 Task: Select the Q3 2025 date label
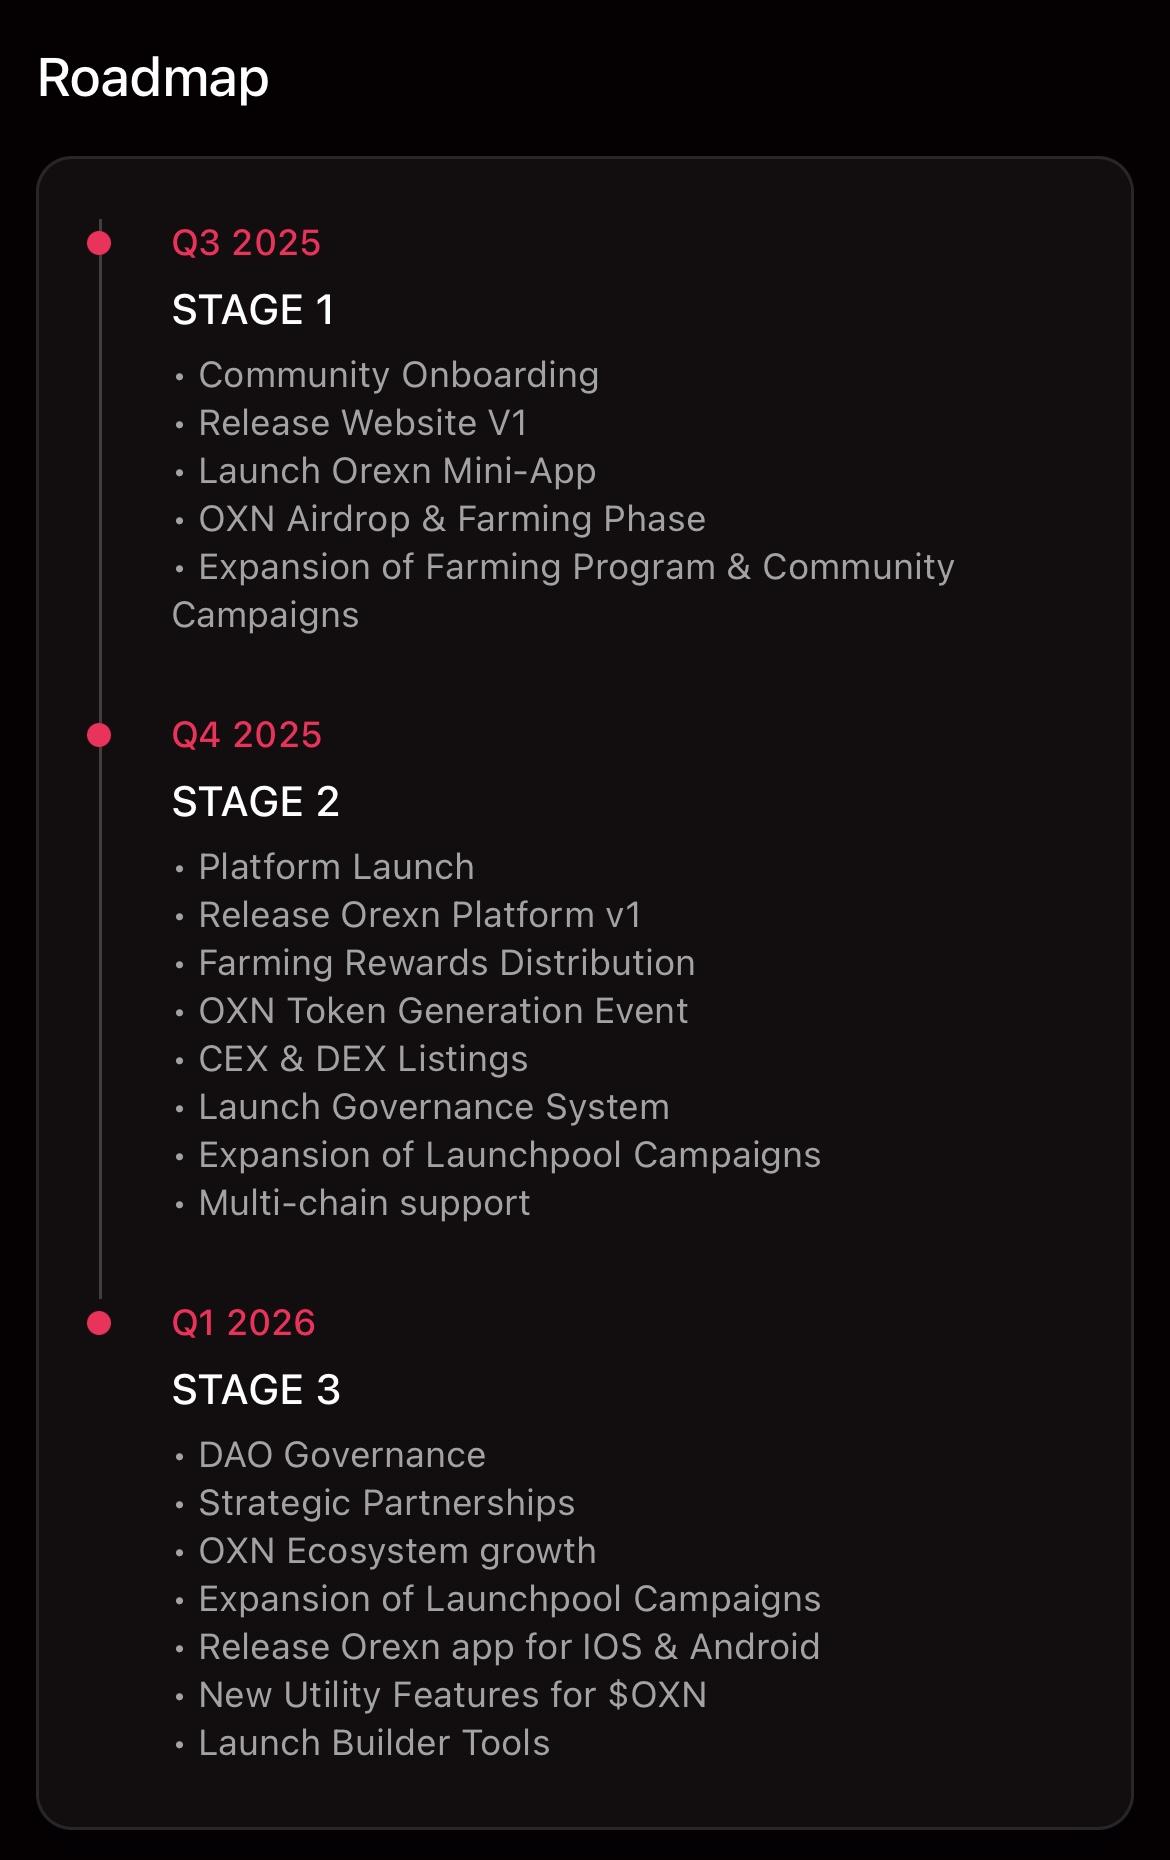[246, 243]
